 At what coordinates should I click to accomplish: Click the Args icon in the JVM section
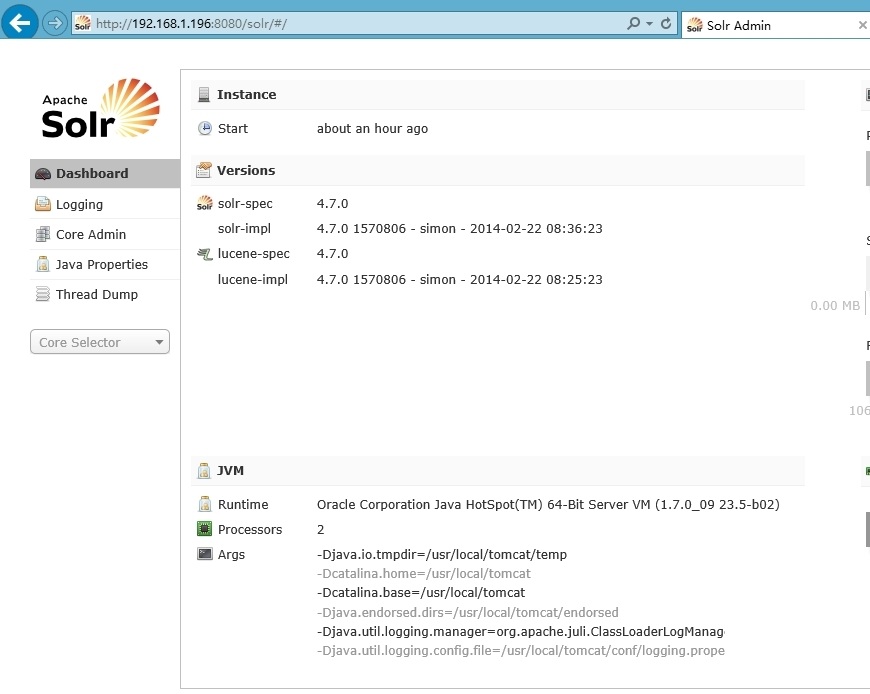tap(204, 553)
